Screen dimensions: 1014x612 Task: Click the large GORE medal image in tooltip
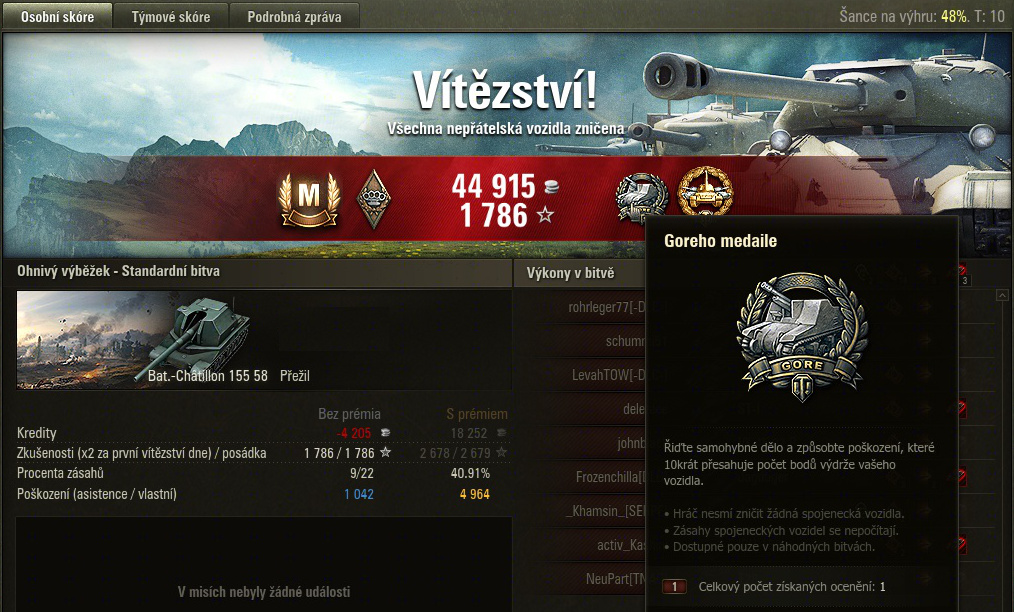click(801, 337)
